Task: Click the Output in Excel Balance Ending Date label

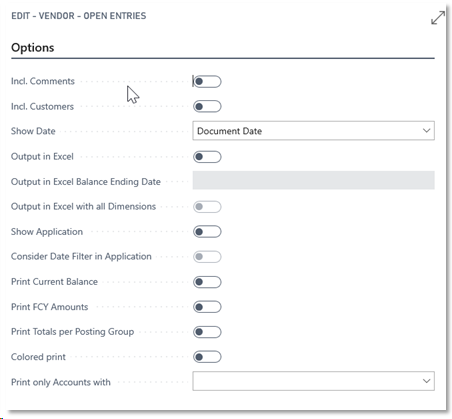Action: [x=86, y=182]
